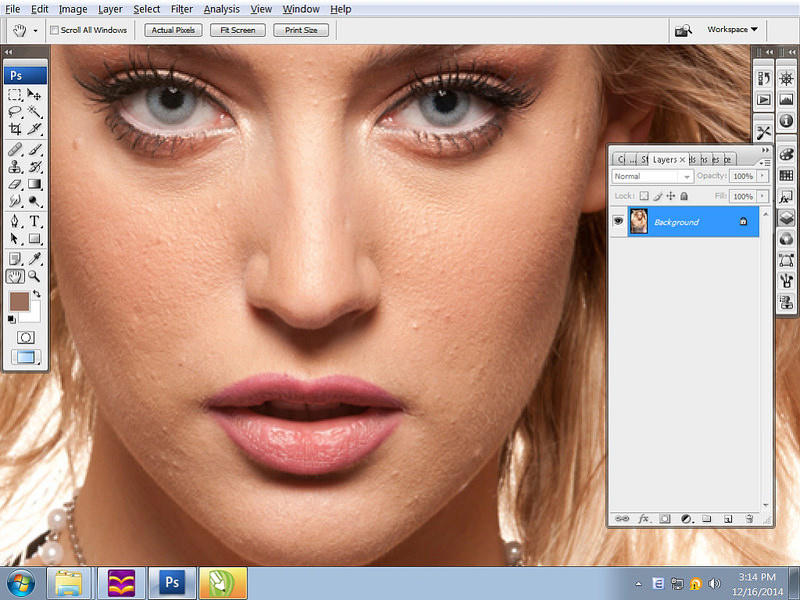Open the Color palette dock icon
Screen dimensions: 800x600
click(x=786, y=154)
